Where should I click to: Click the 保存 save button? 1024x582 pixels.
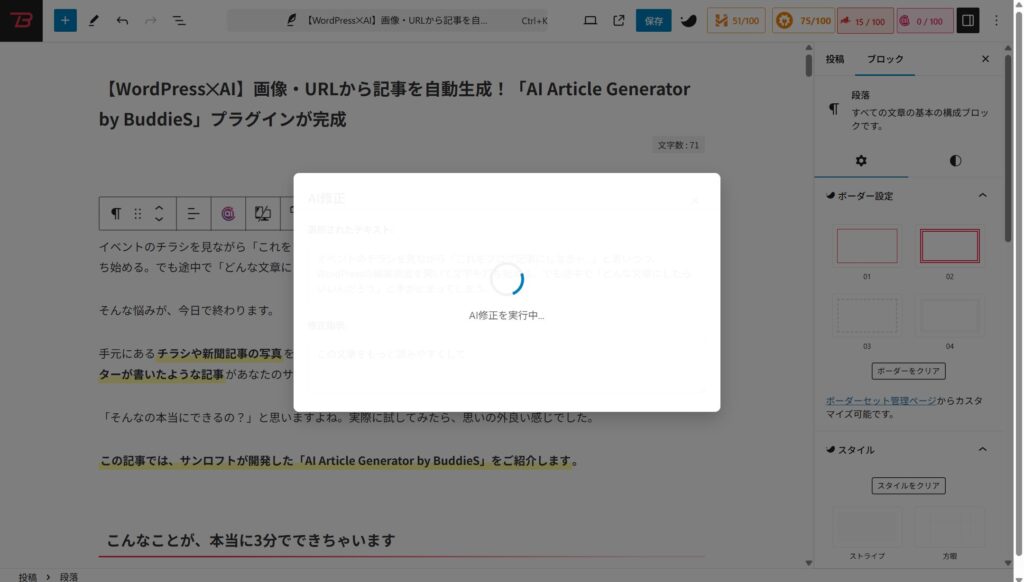coord(653,21)
